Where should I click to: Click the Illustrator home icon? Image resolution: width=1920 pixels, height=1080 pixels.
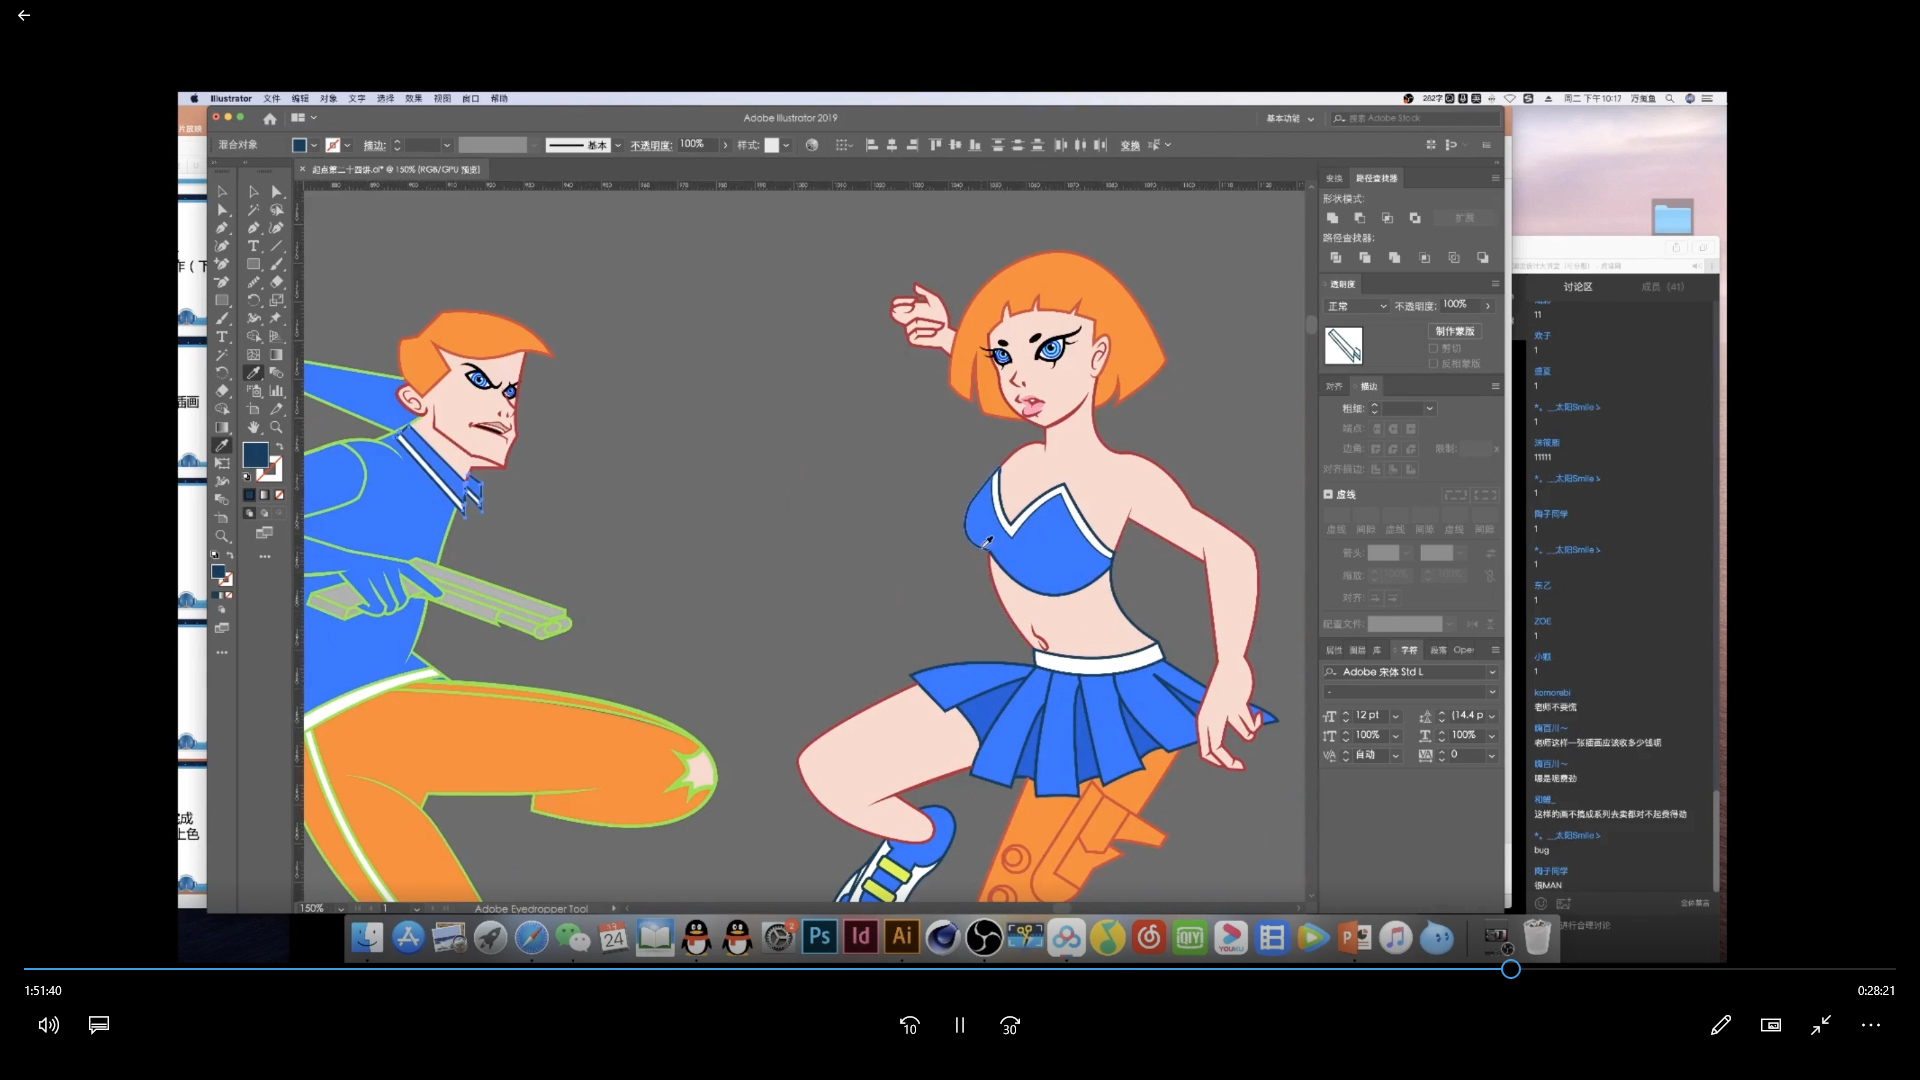(x=269, y=118)
